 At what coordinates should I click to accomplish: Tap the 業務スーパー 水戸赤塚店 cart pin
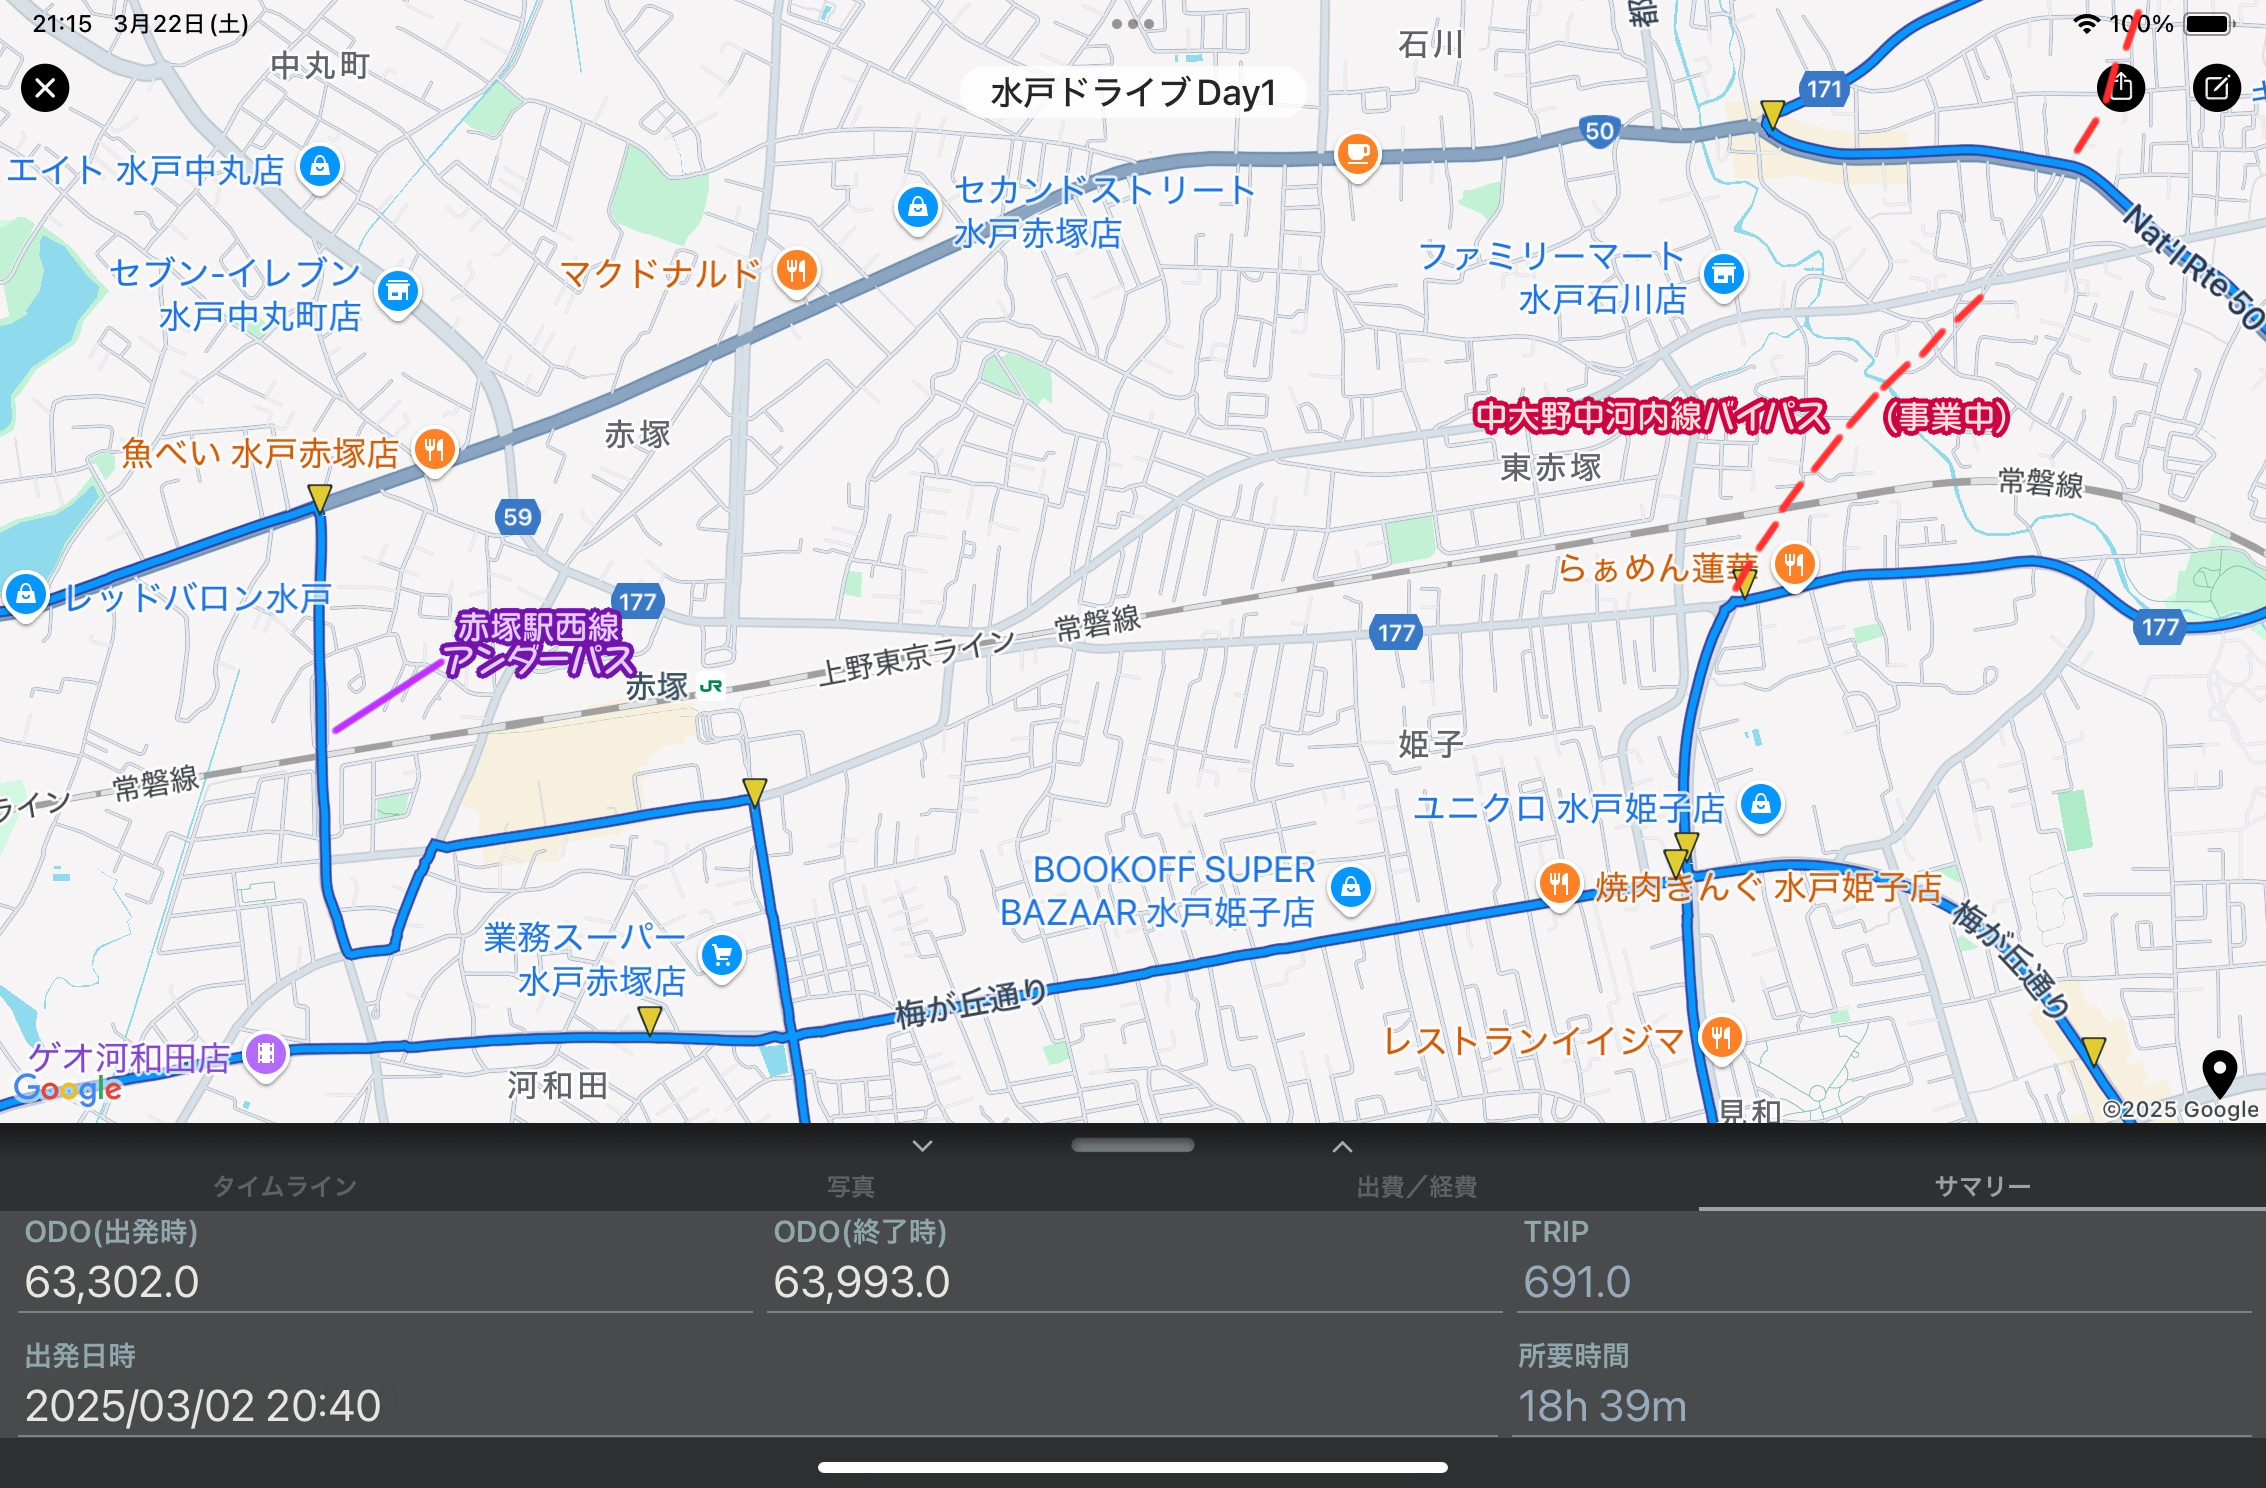(x=722, y=957)
